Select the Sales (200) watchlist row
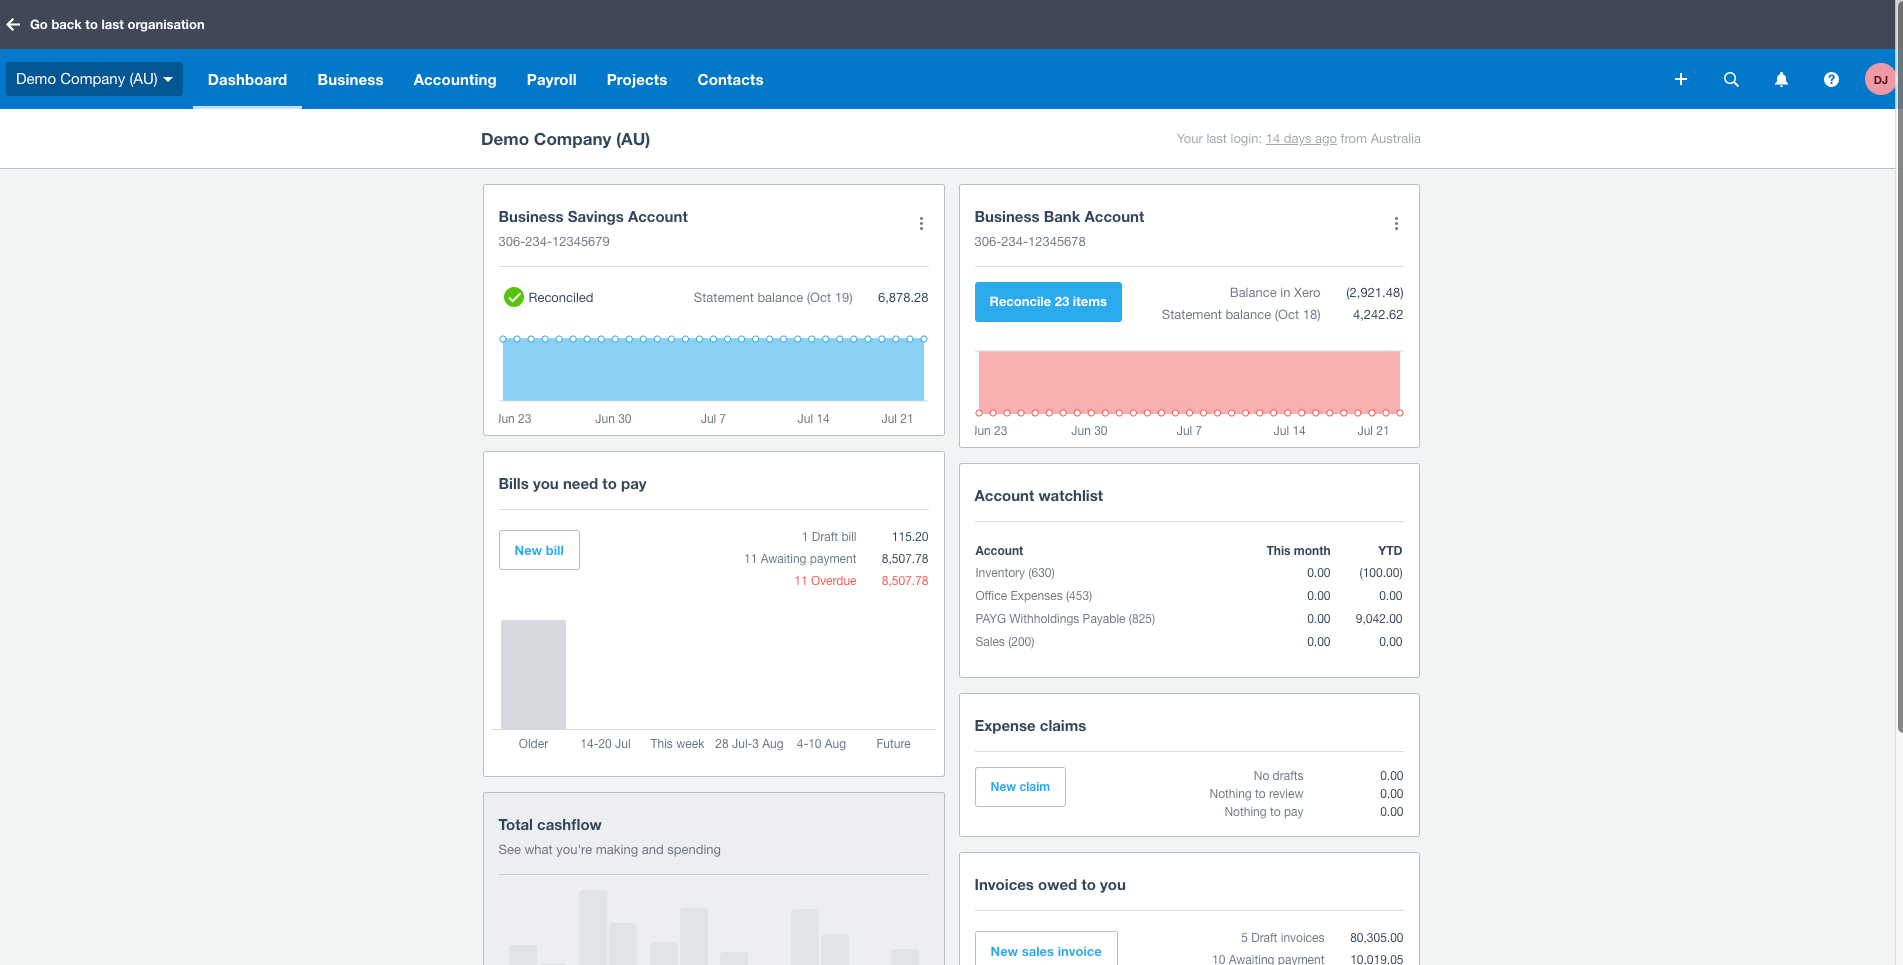This screenshot has width=1903, height=965. [x=1004, y=641]
